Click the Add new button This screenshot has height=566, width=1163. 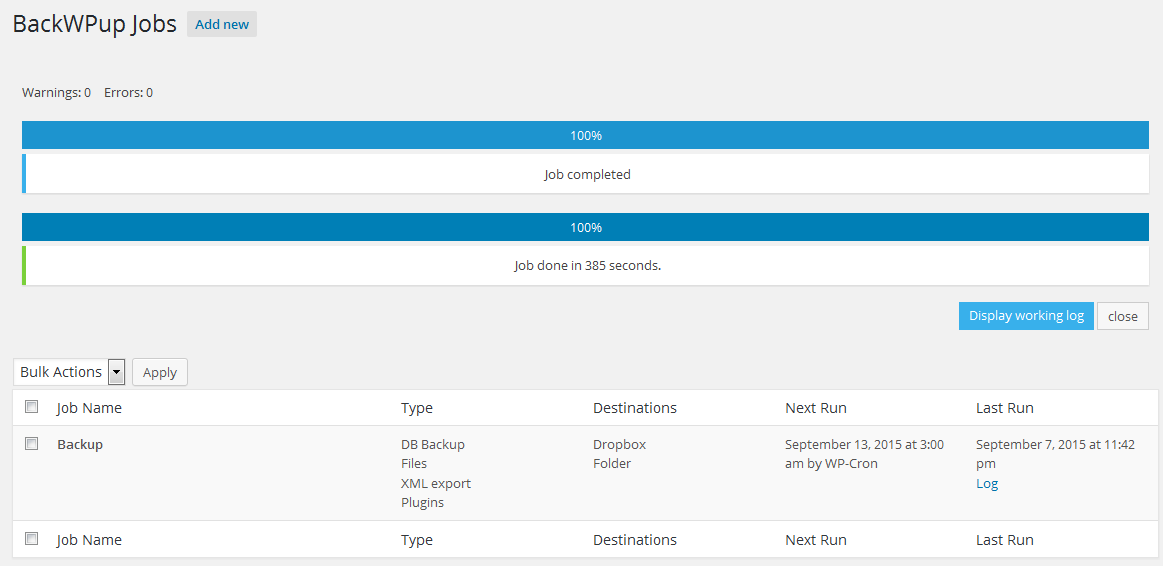(222, 24)
